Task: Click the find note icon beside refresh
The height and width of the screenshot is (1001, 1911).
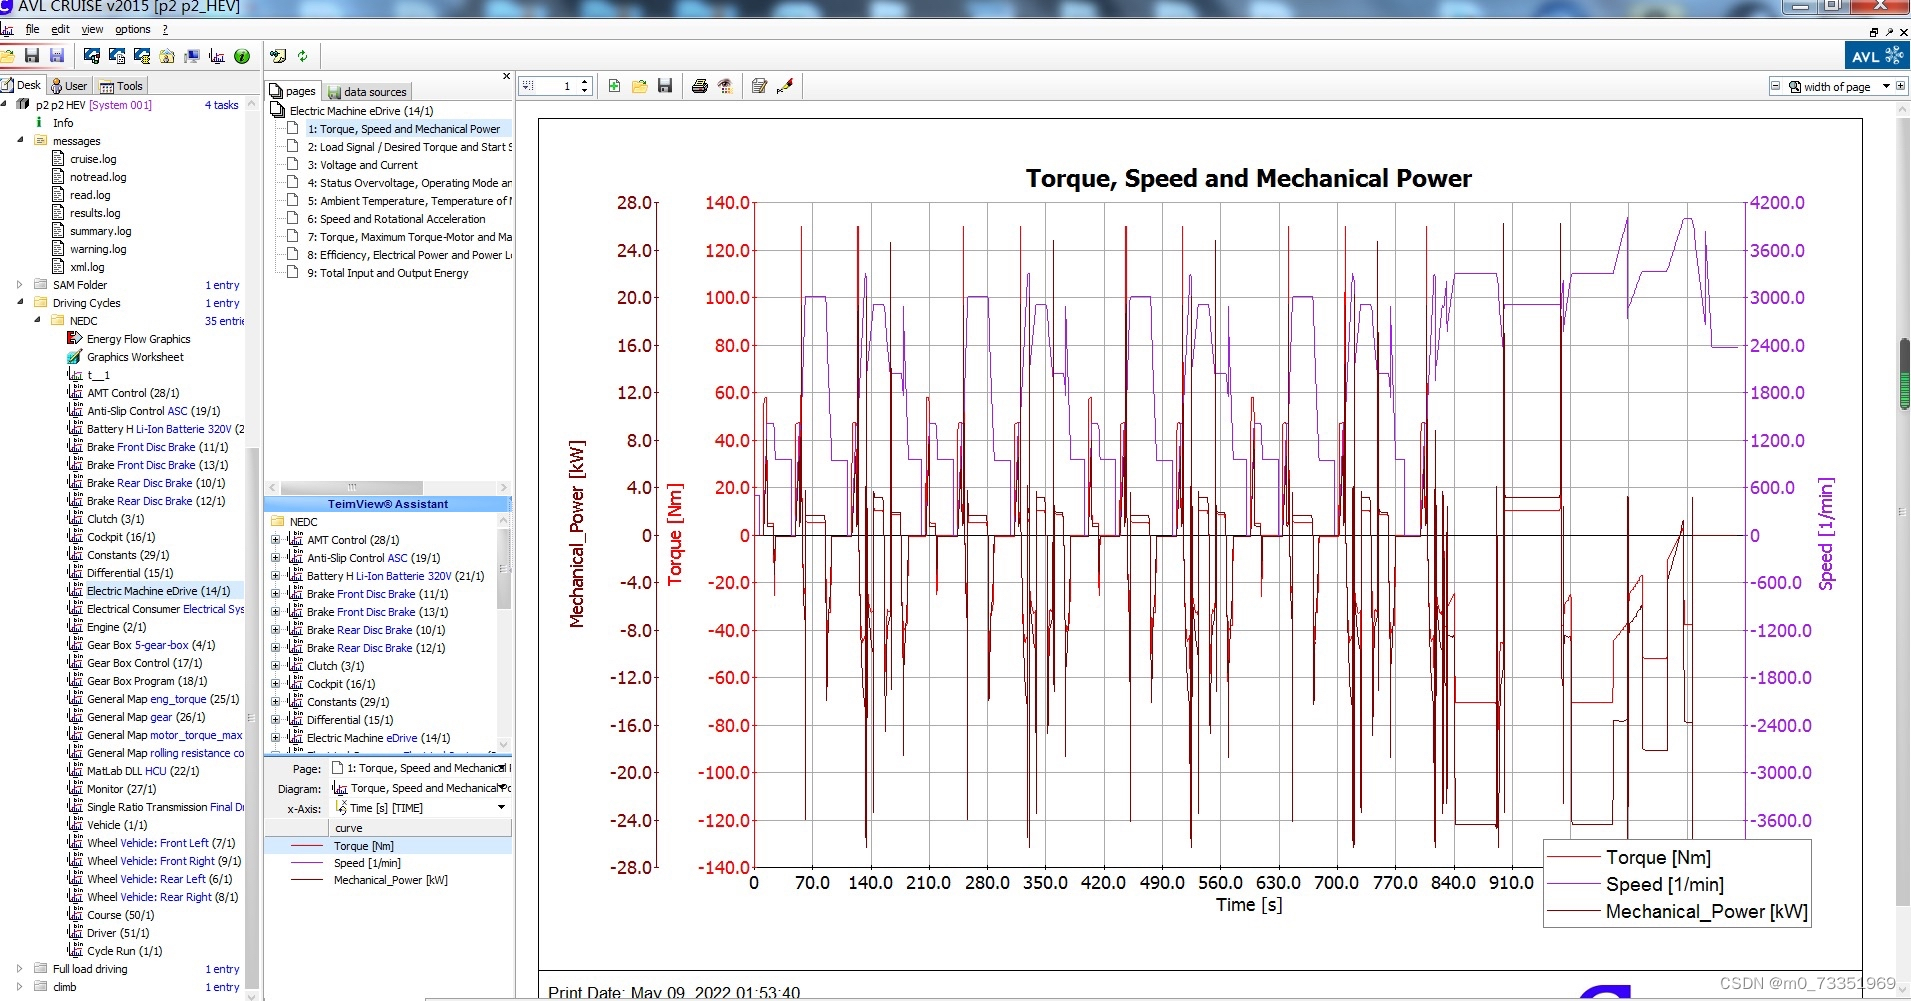Action: [x=278, y=56]
